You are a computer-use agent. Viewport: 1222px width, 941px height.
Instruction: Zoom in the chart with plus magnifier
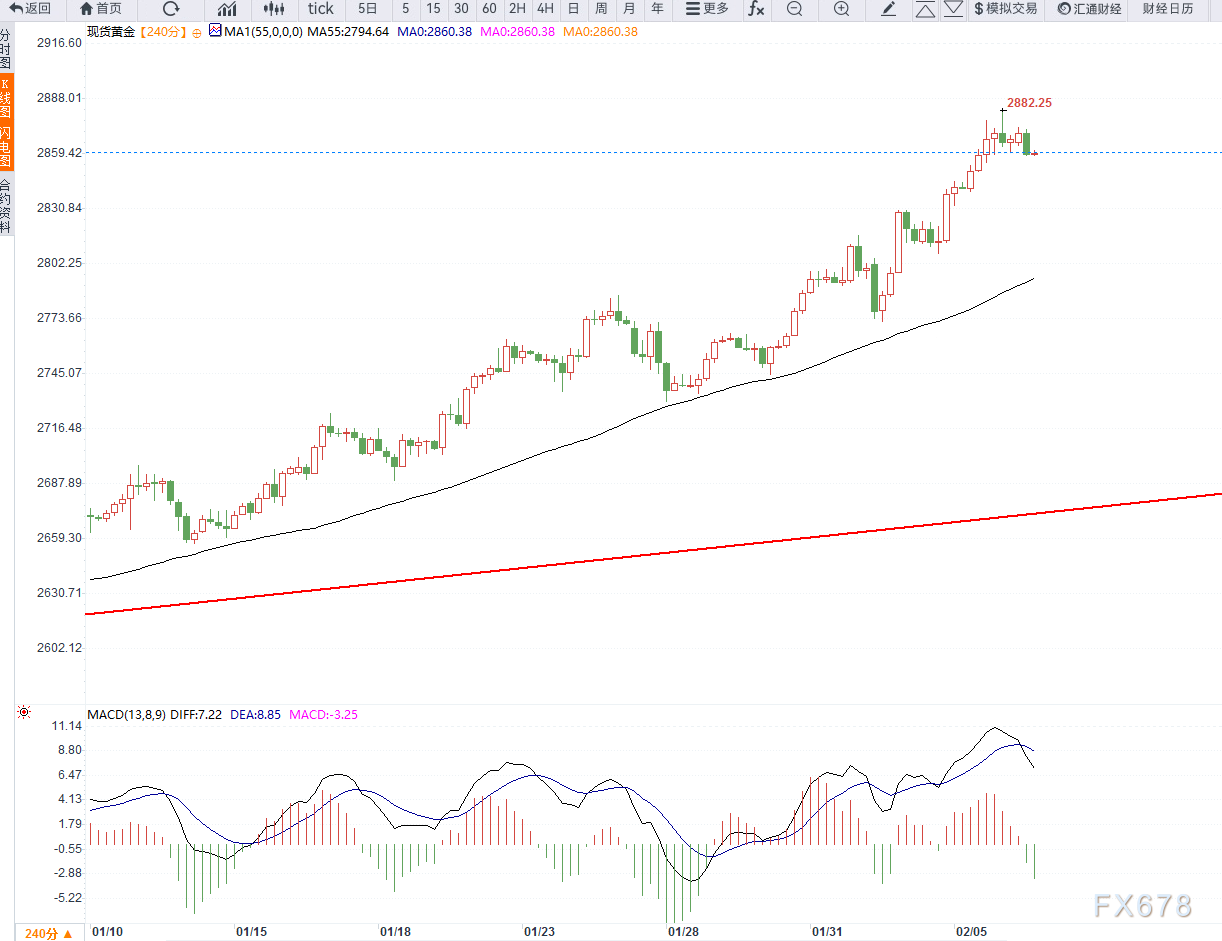click(x=841, y=9)
